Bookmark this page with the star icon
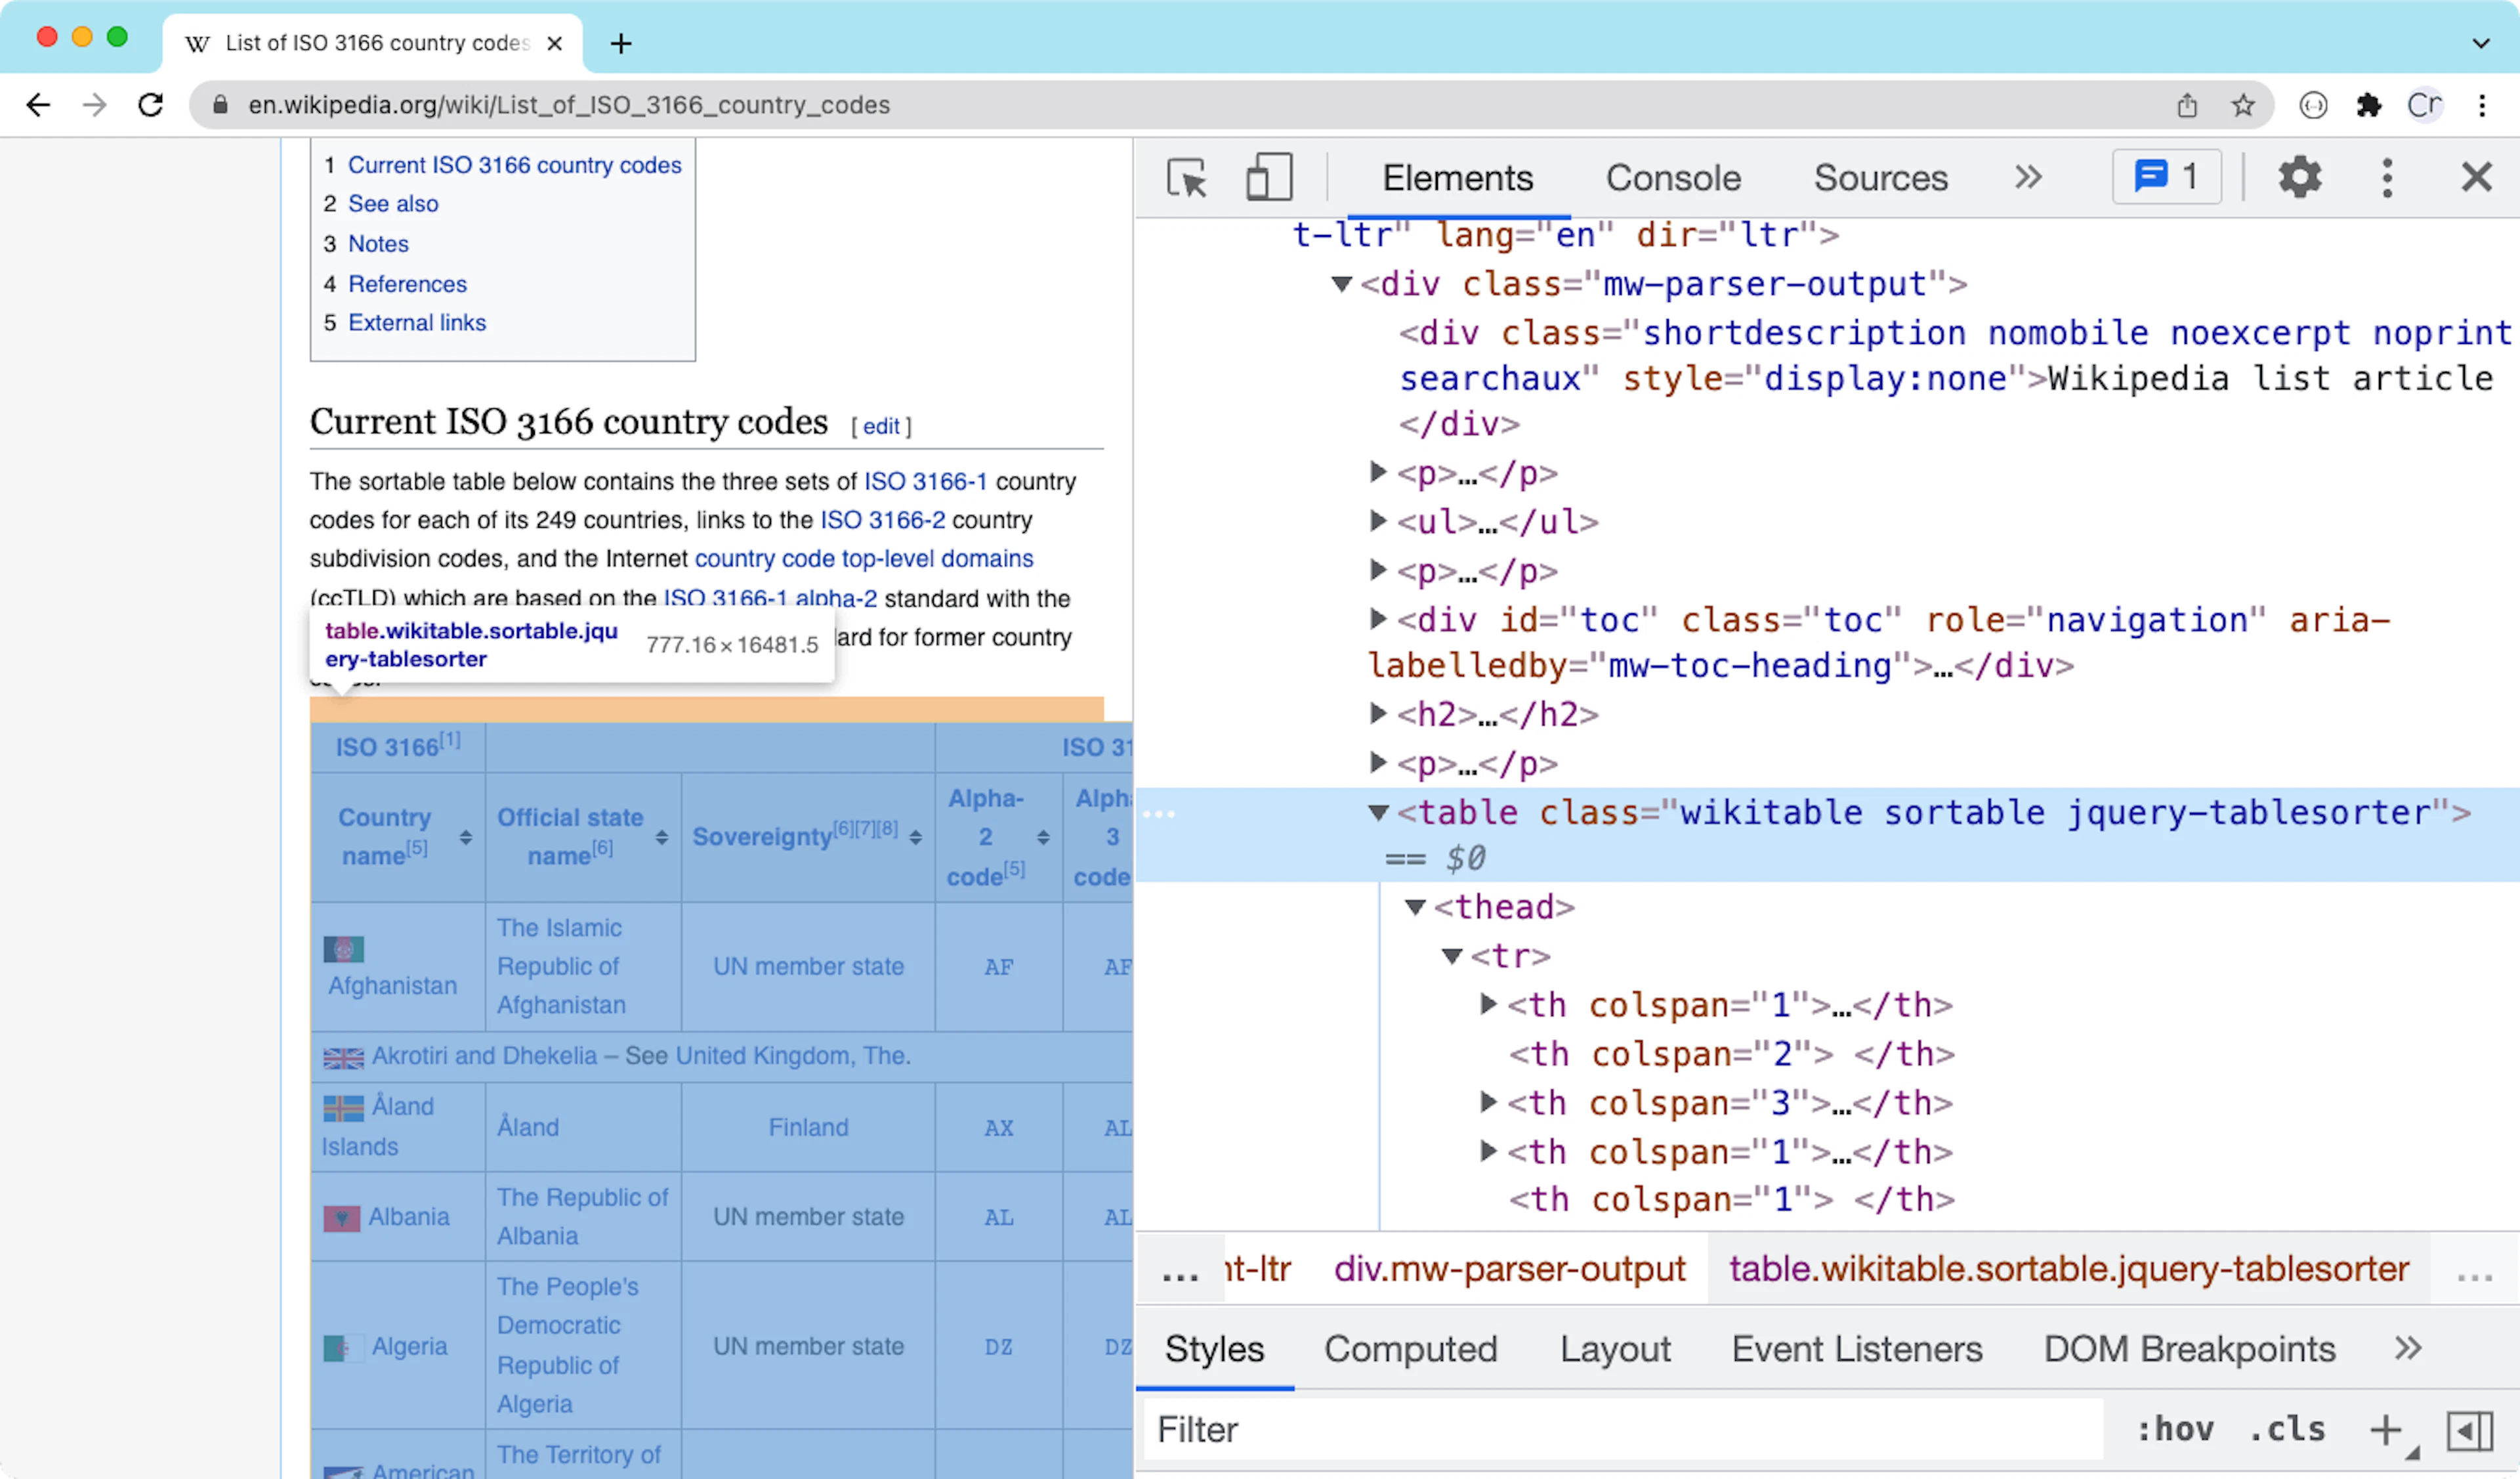 click(x=2243, y=105)
